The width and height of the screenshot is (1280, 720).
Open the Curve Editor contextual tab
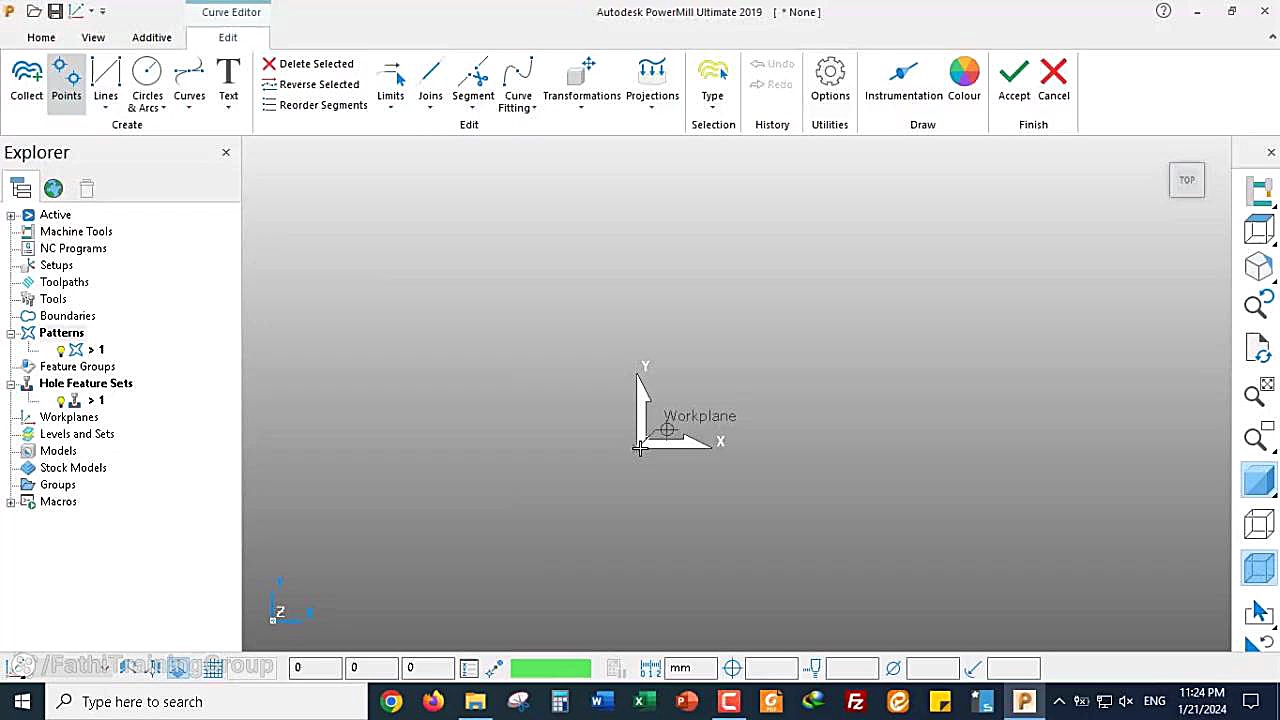[x=231, y=12]
